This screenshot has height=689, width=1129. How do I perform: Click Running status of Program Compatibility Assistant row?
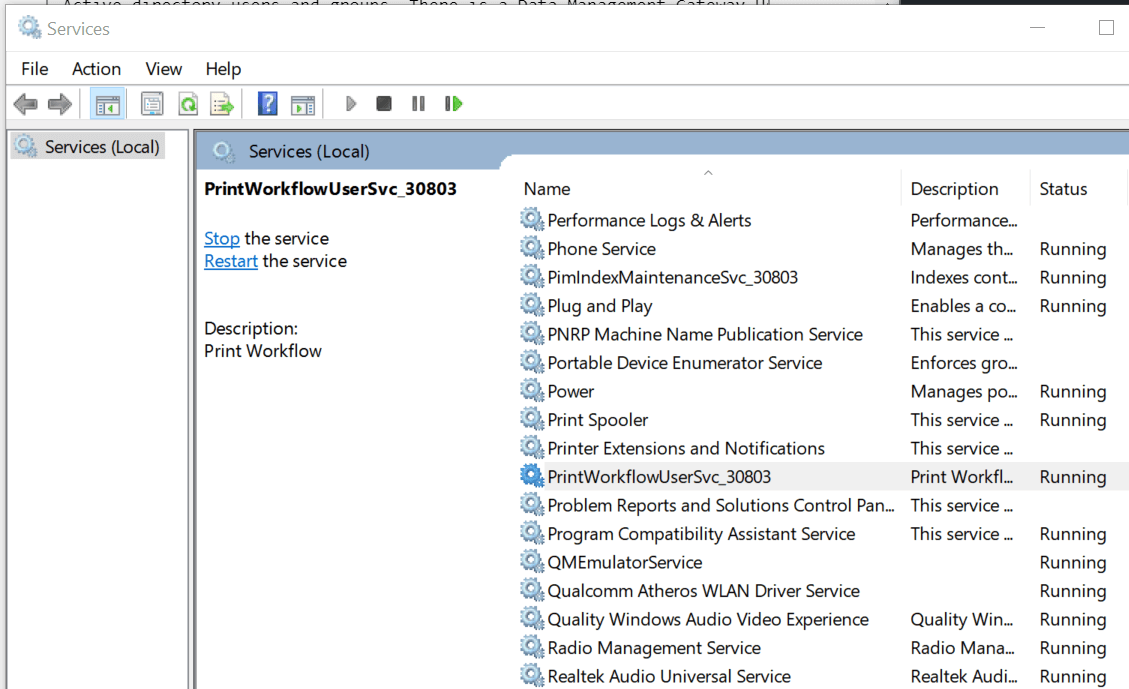click(1072, 534)
